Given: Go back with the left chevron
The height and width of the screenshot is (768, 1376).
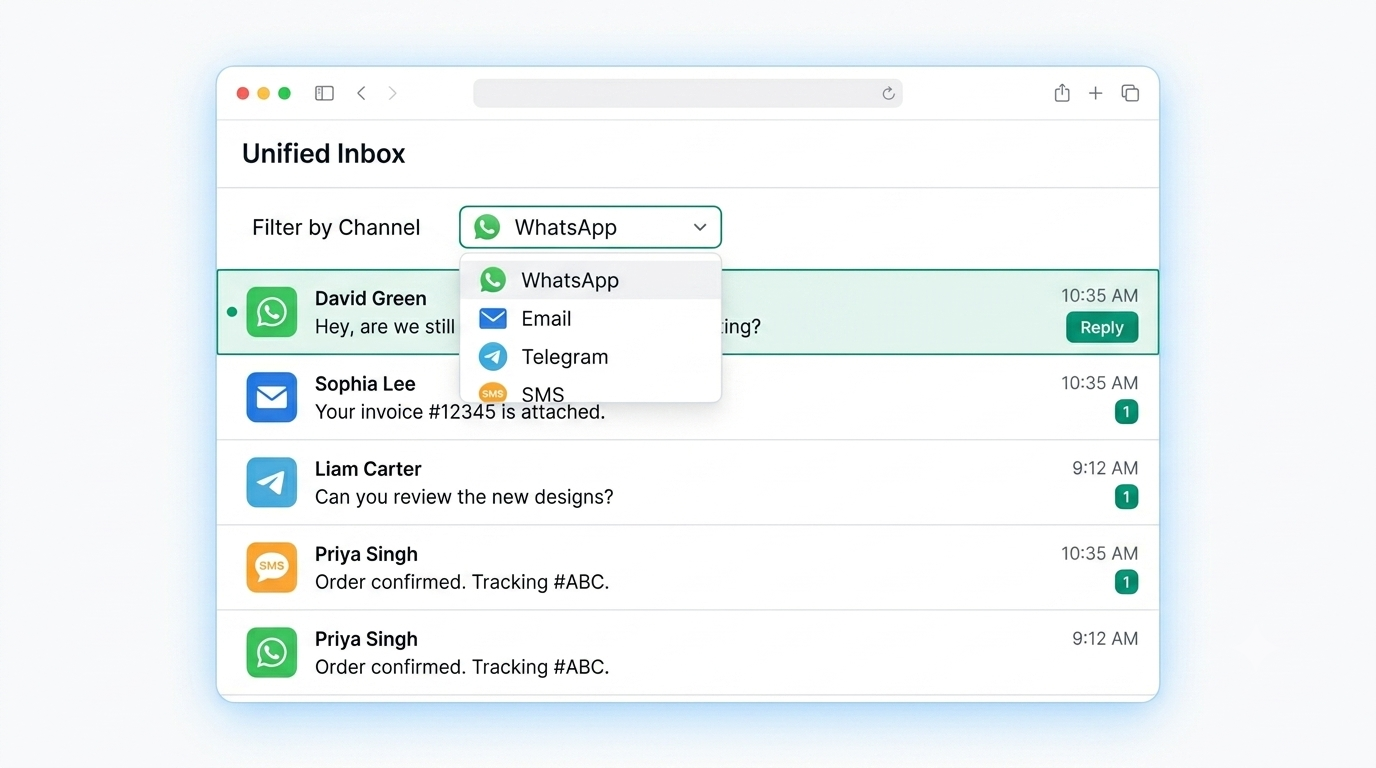Looking at the screenshot, I should [x=361, y=93].
